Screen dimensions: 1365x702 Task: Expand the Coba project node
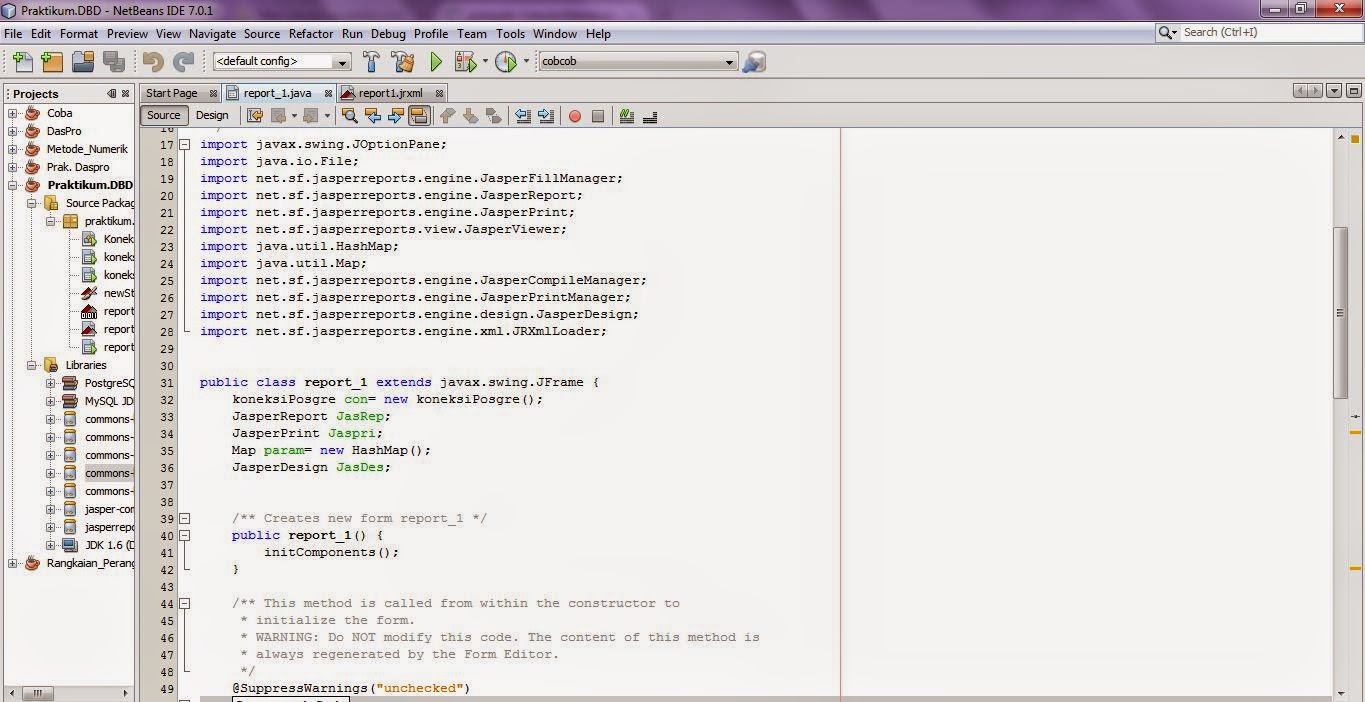tap(11, 113)
